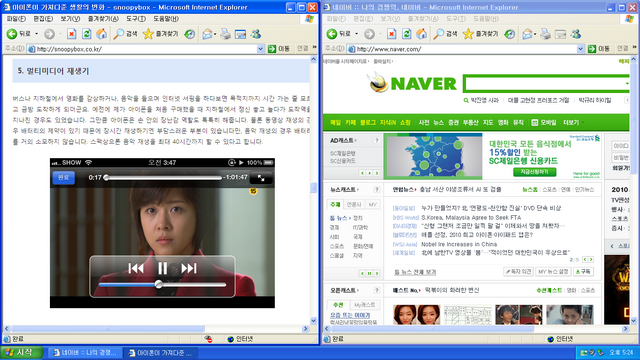Refresh the snoopybox page
The width and height of the screenshot is (640, 360).
click(87, 34)
